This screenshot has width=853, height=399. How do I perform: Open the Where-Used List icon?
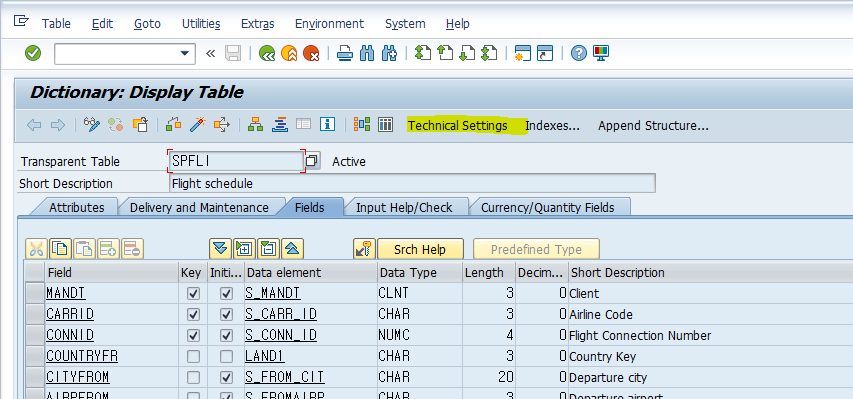click(x=221, y=125)
